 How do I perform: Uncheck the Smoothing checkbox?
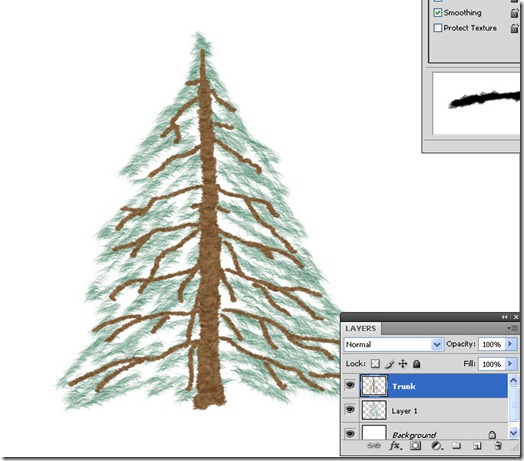[x=437, y=13]
